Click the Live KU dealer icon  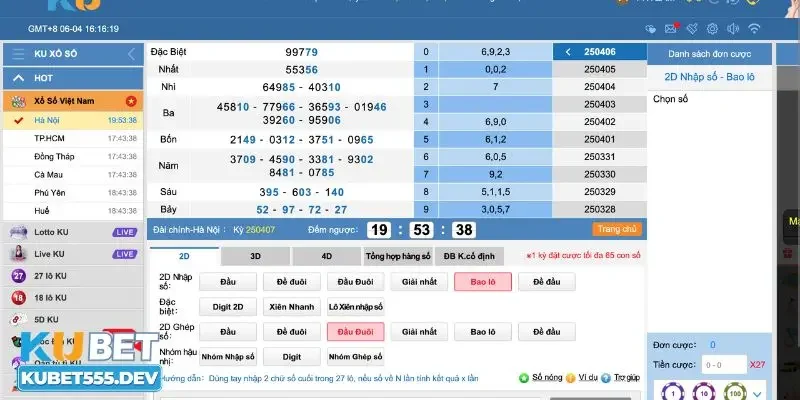[18, 254]
